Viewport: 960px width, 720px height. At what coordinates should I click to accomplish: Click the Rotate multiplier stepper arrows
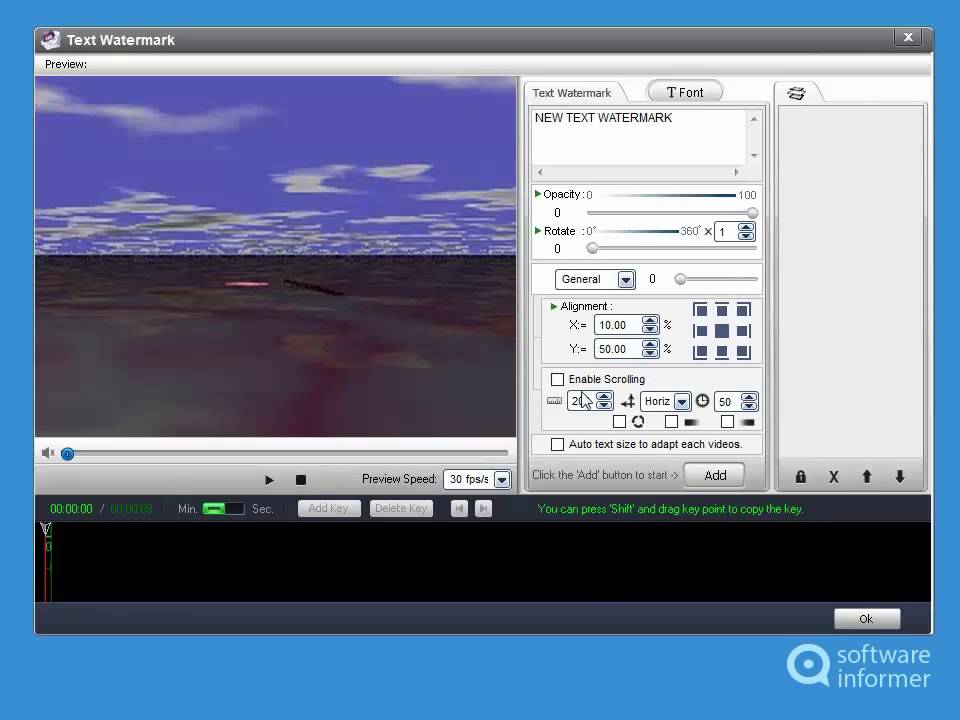(x=746, y=231)
